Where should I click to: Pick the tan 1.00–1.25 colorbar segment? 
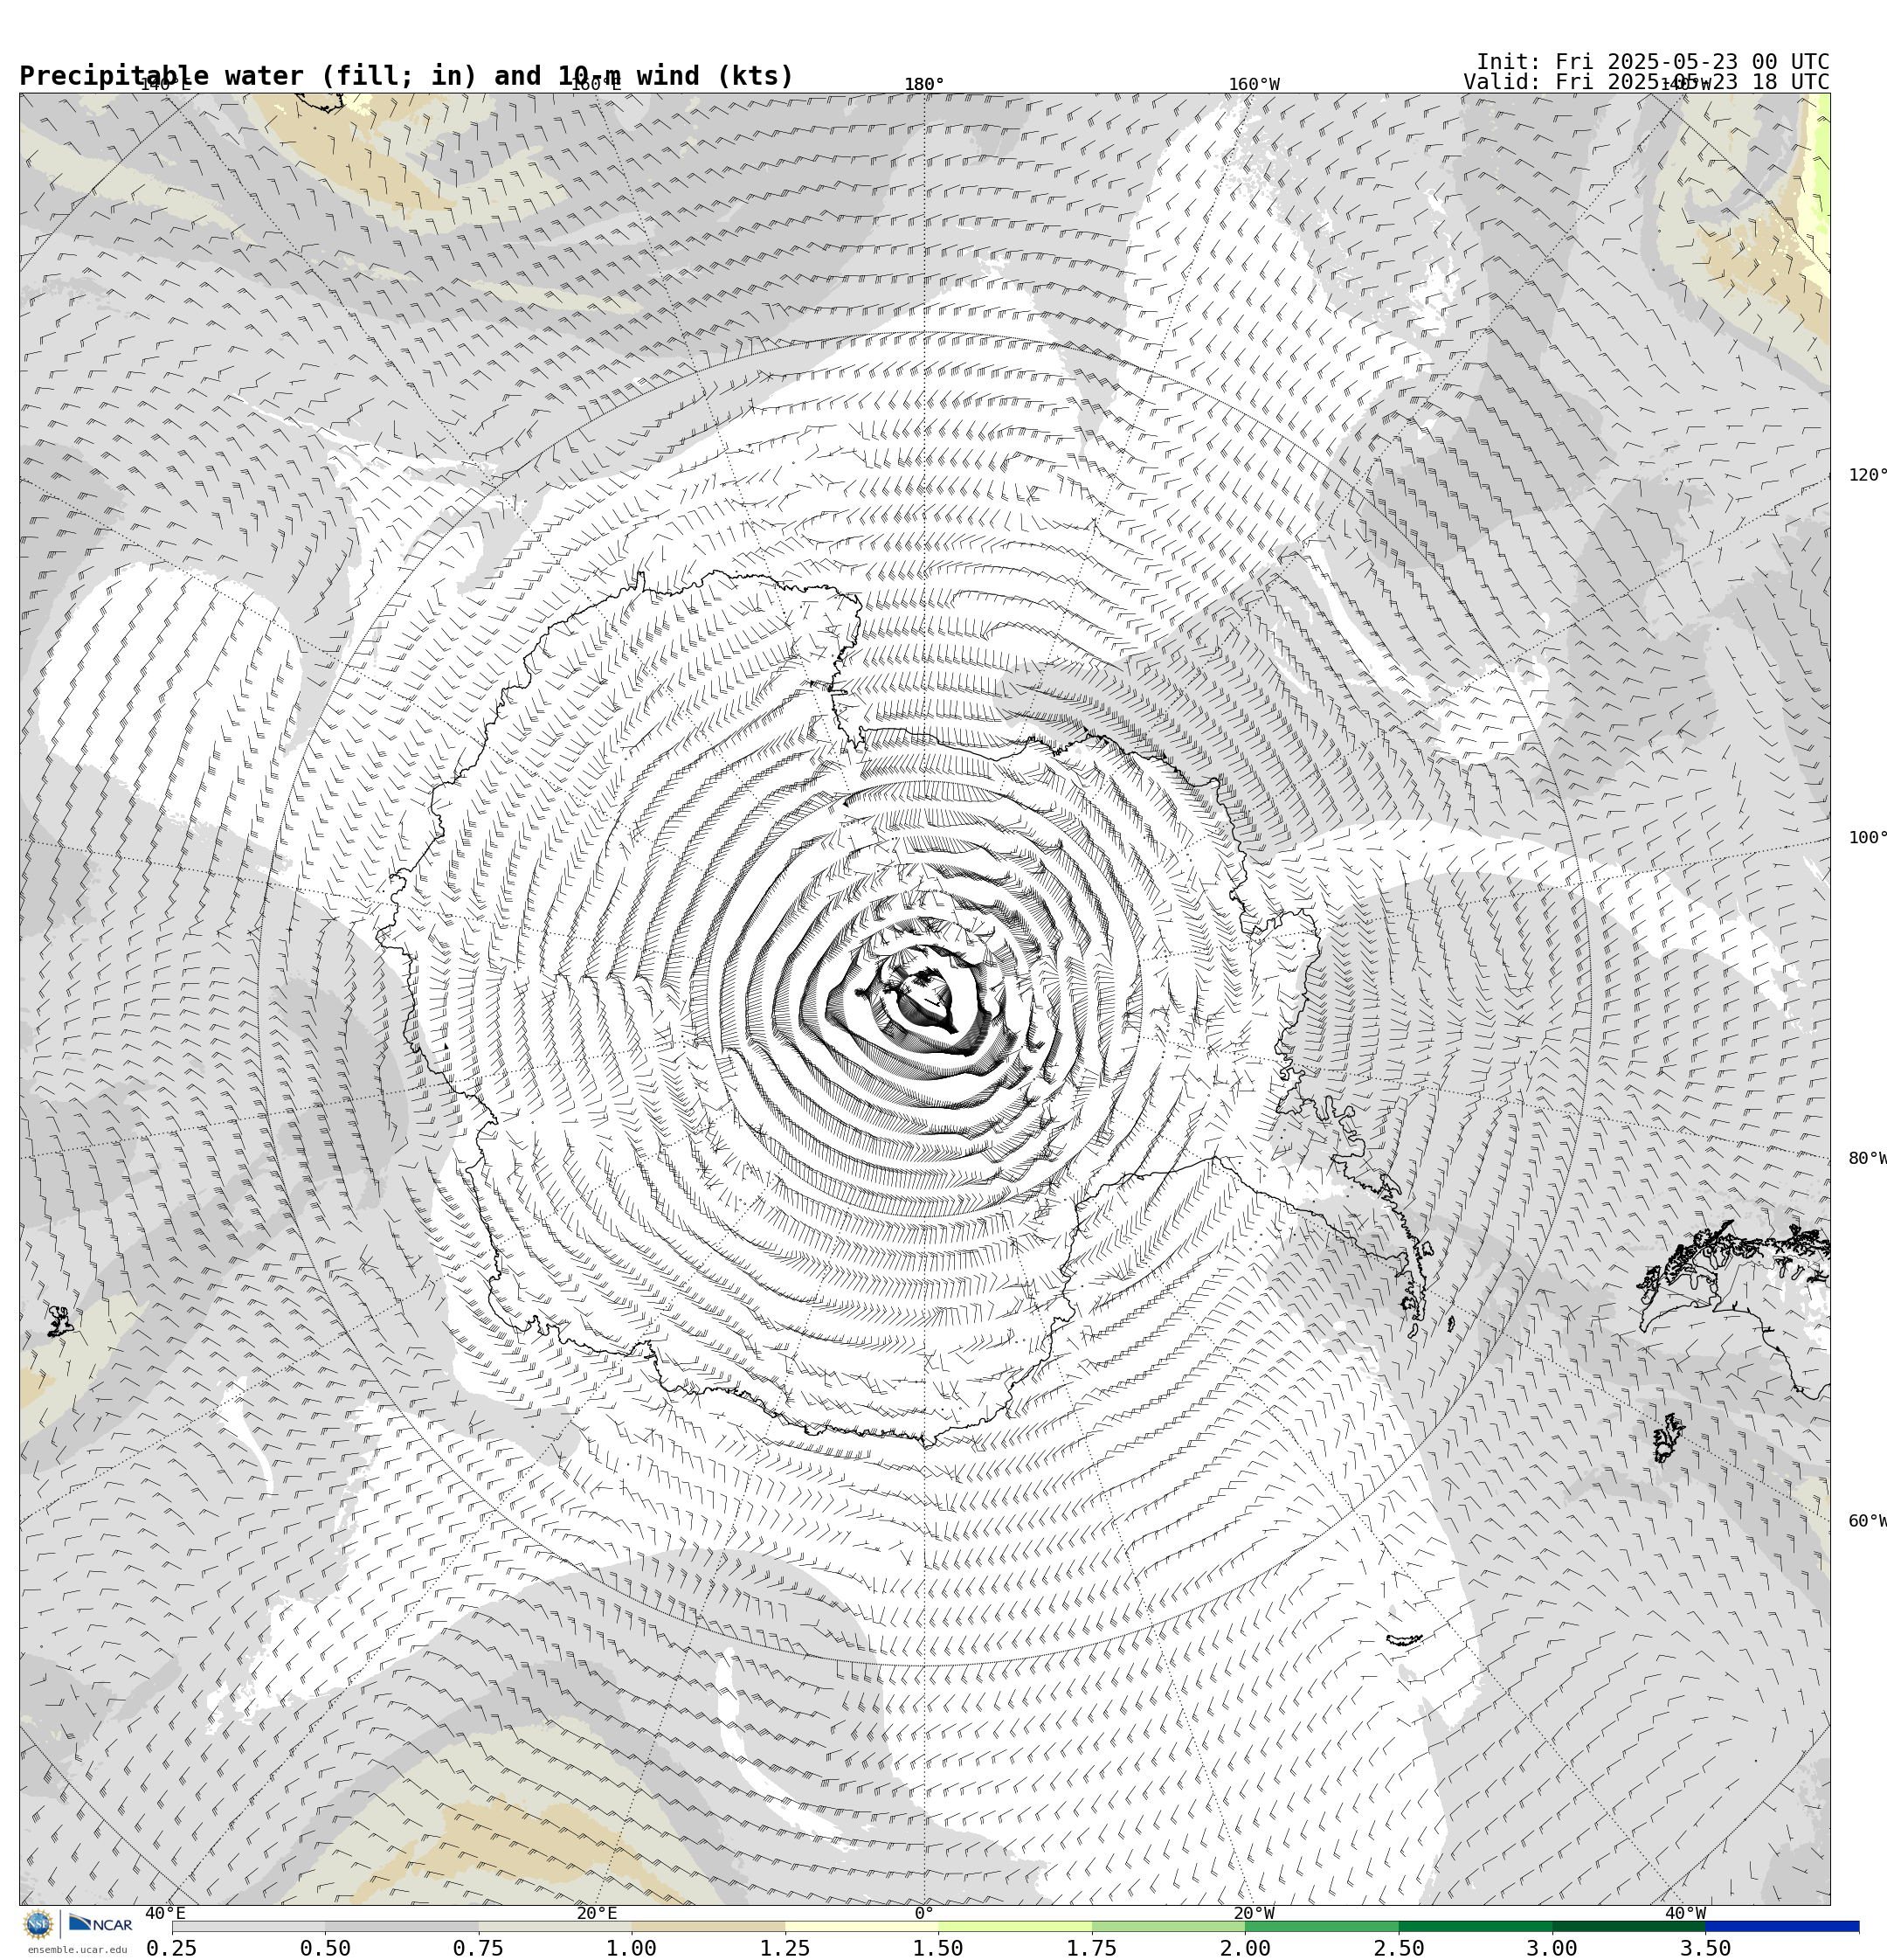(x=708, y=1926)
